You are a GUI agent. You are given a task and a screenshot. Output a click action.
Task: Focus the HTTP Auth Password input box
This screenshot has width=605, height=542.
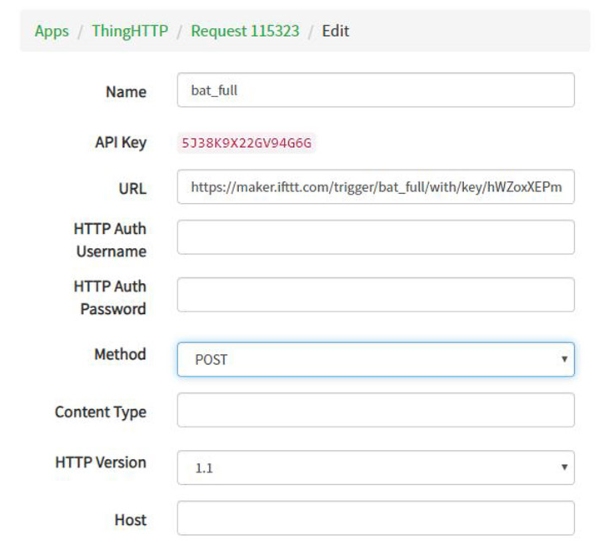click(x=375, y=295)
